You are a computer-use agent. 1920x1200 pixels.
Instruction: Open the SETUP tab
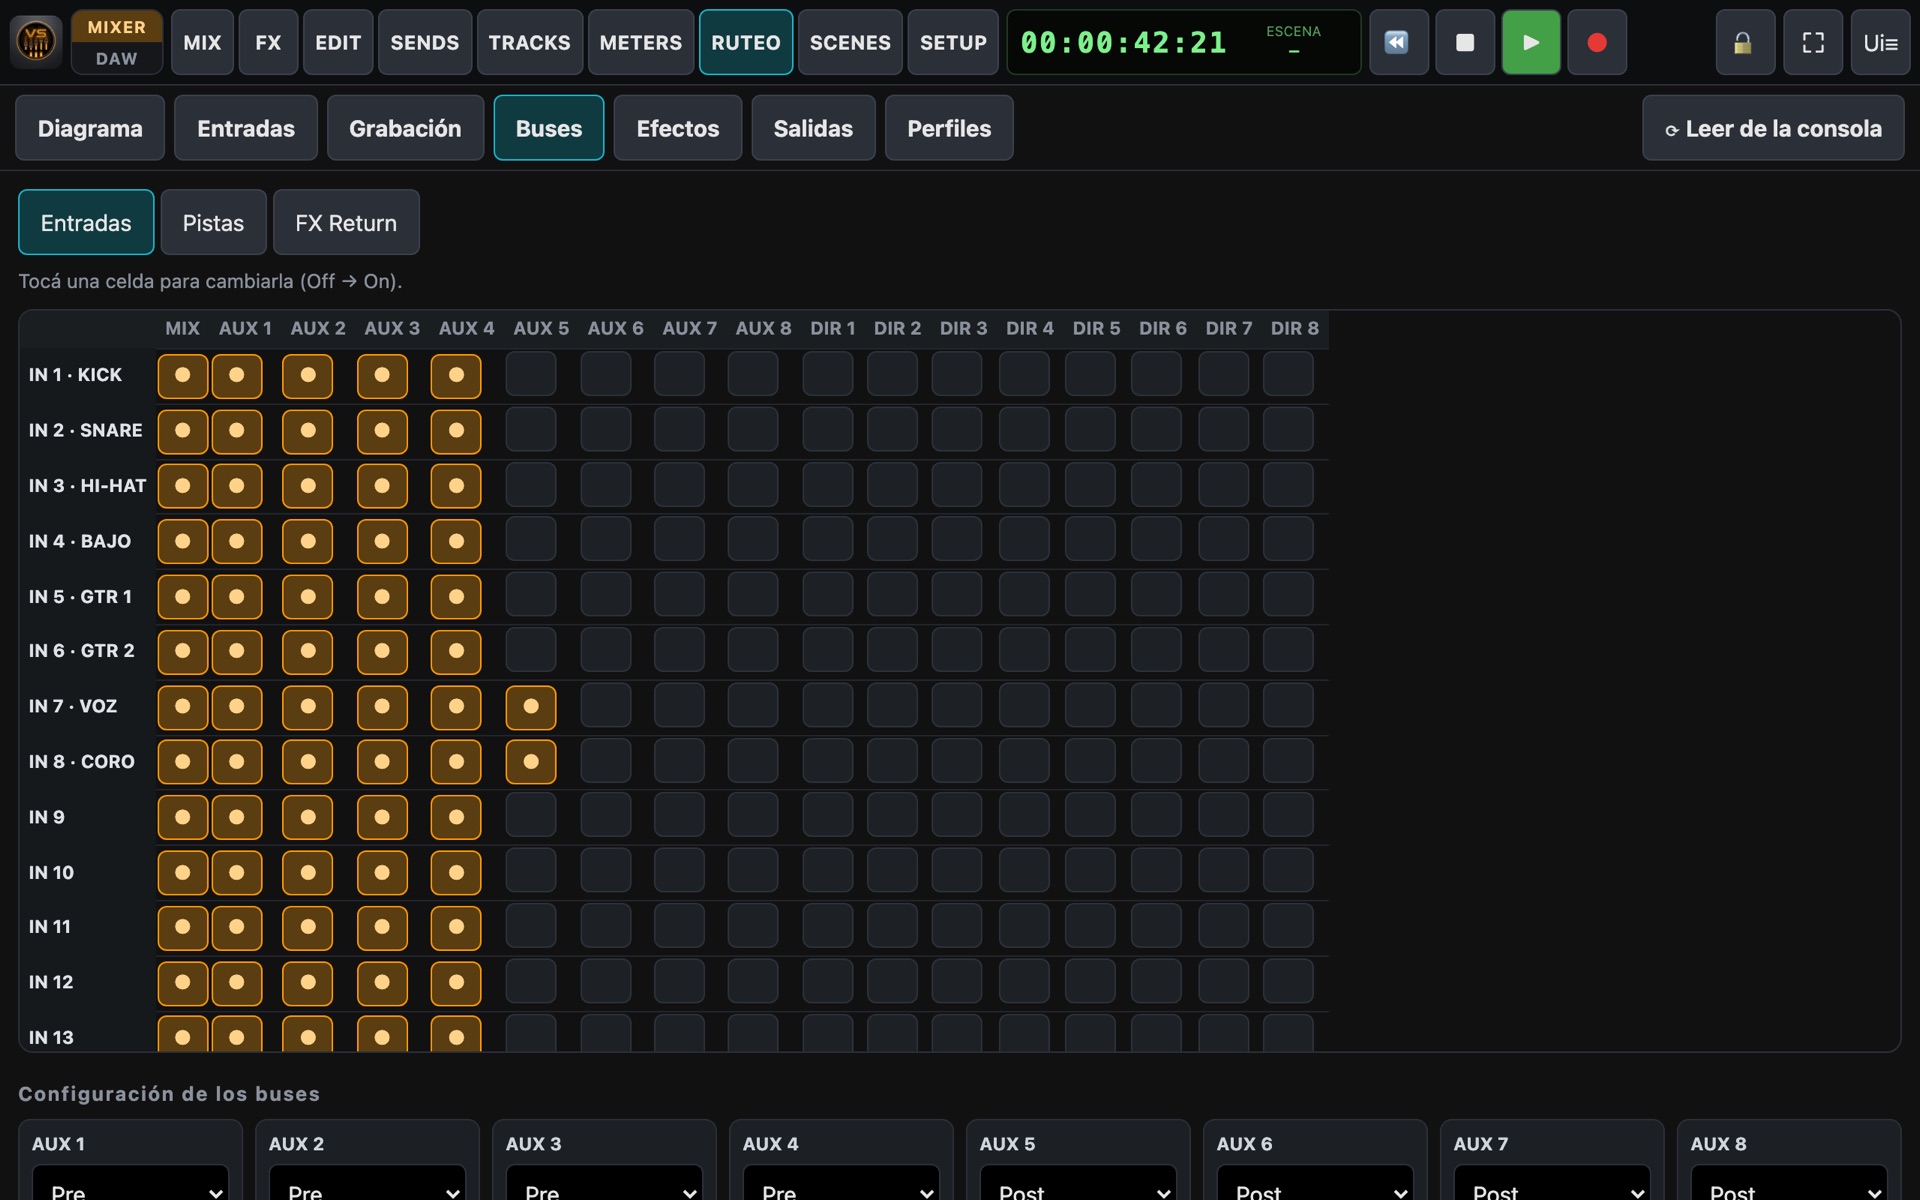[x=953, y=42]
